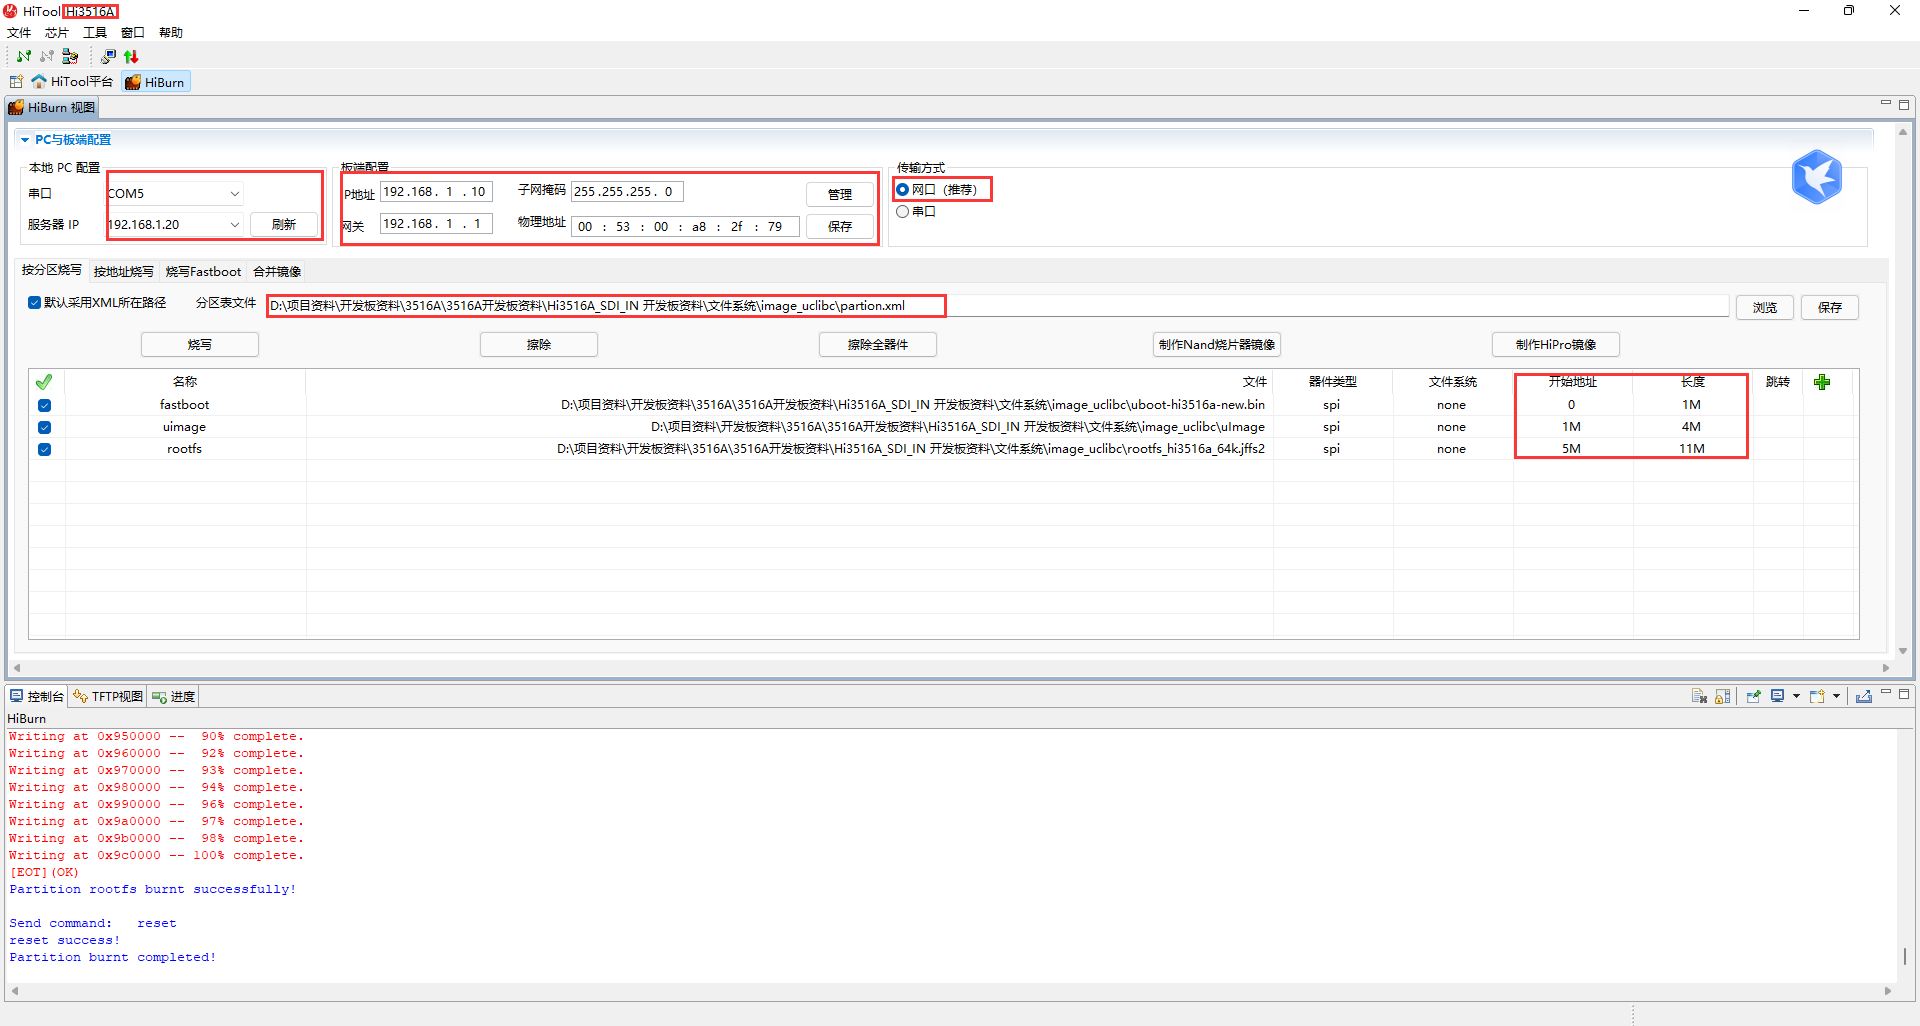Toggle console scroll lock icon
This screenshot has width=1920, height=1026.
(1722, 696)
